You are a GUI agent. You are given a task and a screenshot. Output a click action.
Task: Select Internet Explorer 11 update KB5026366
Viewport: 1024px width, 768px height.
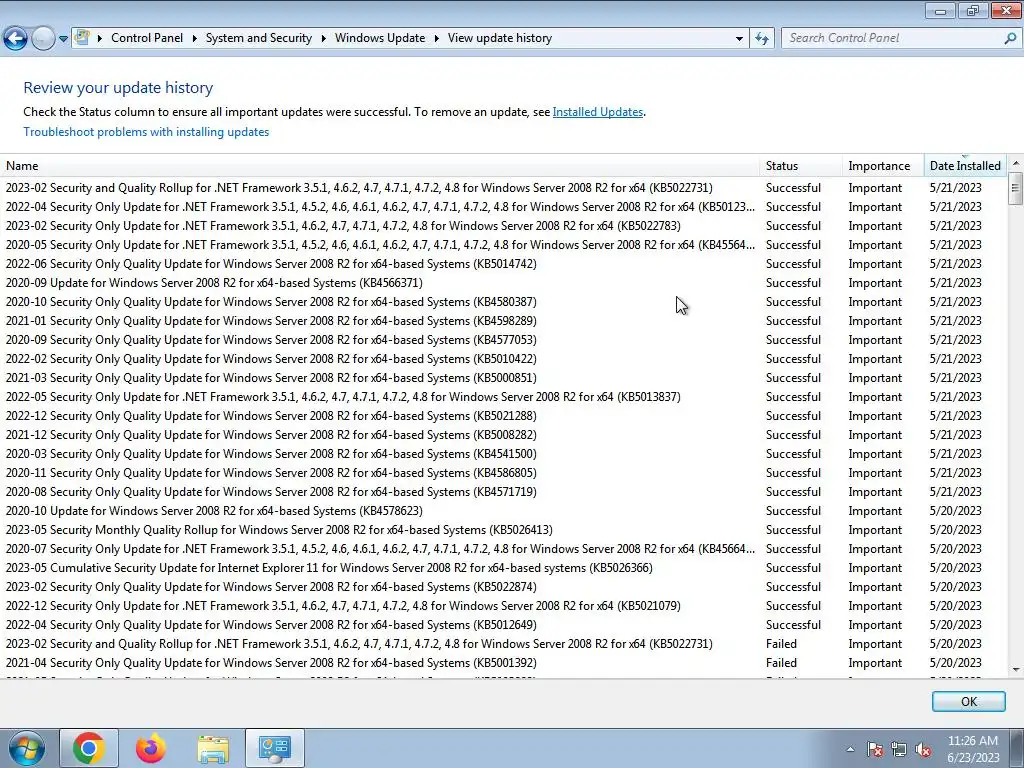[503, 568]
